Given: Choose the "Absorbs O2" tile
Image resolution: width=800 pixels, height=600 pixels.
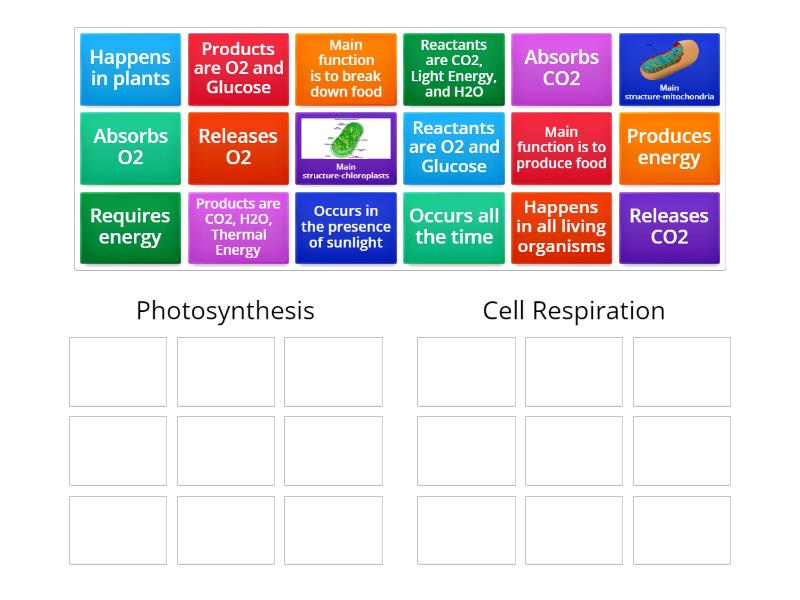Looking at the screenshot, I should tap(130, 148).
